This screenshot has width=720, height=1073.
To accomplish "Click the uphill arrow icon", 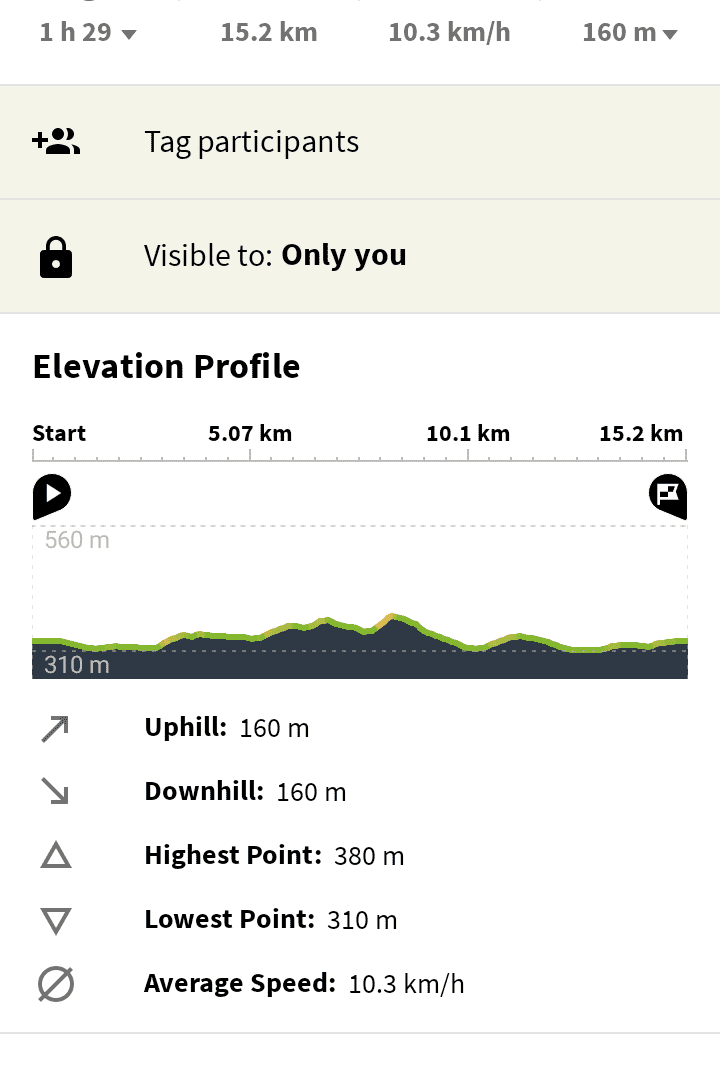I will pyautogui.click(x=56, y=728).
